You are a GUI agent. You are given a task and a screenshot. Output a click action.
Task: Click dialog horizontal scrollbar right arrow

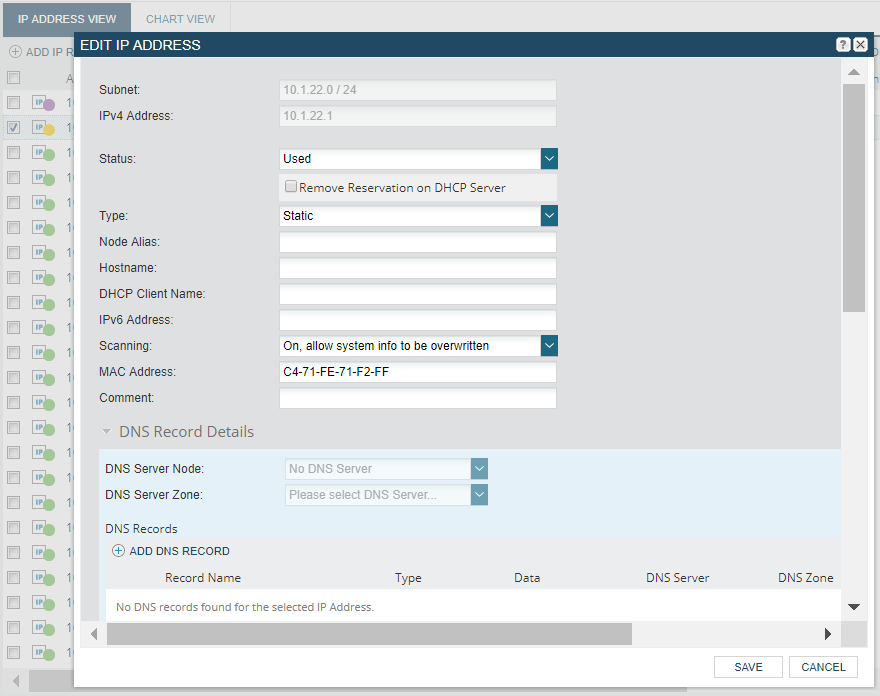coord(828,634)
